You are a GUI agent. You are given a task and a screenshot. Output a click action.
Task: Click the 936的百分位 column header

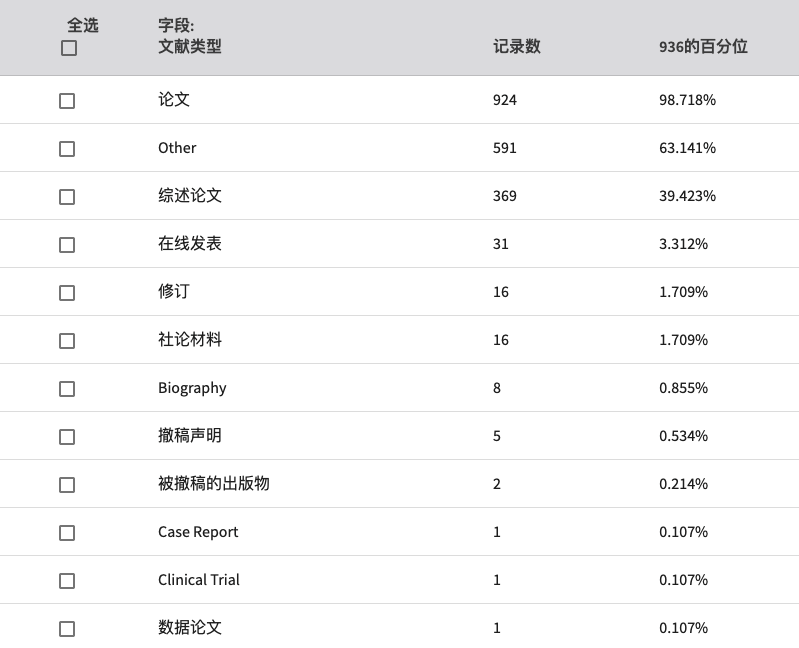click(703, 46)
